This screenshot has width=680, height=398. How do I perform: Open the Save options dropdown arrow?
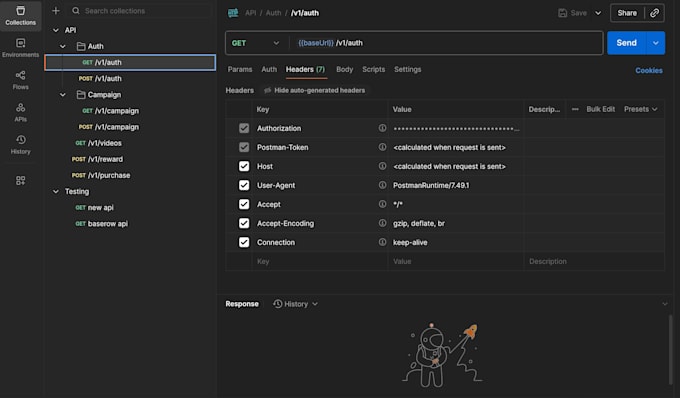click(x=598, y=13)
